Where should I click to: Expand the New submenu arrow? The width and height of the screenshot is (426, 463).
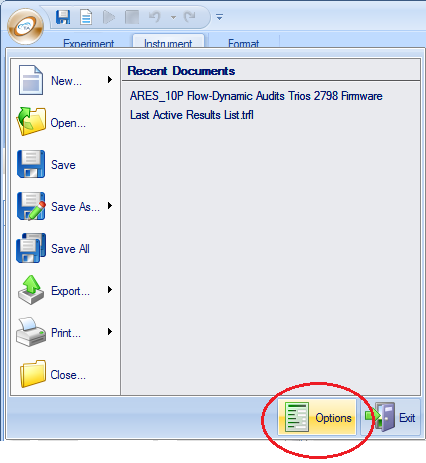click(110, 80)
